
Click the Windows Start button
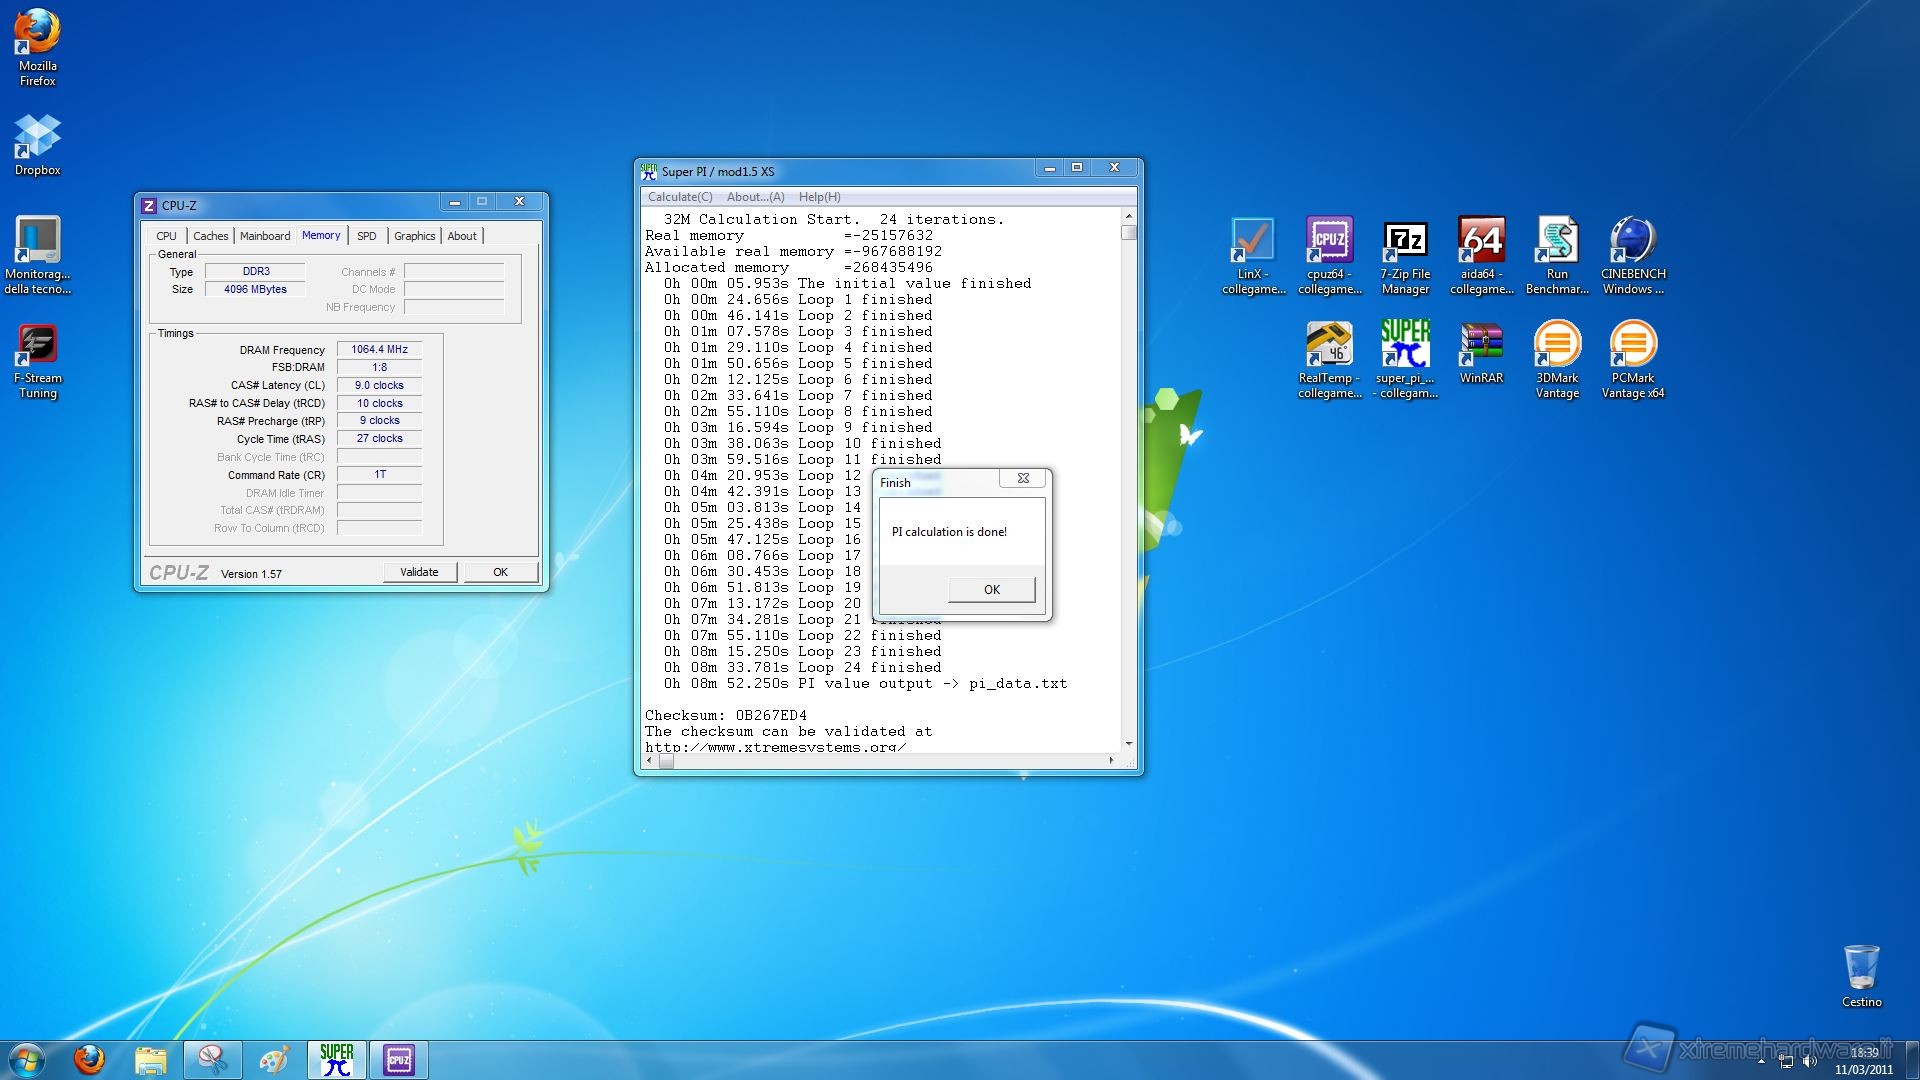tap(27, 1060)
